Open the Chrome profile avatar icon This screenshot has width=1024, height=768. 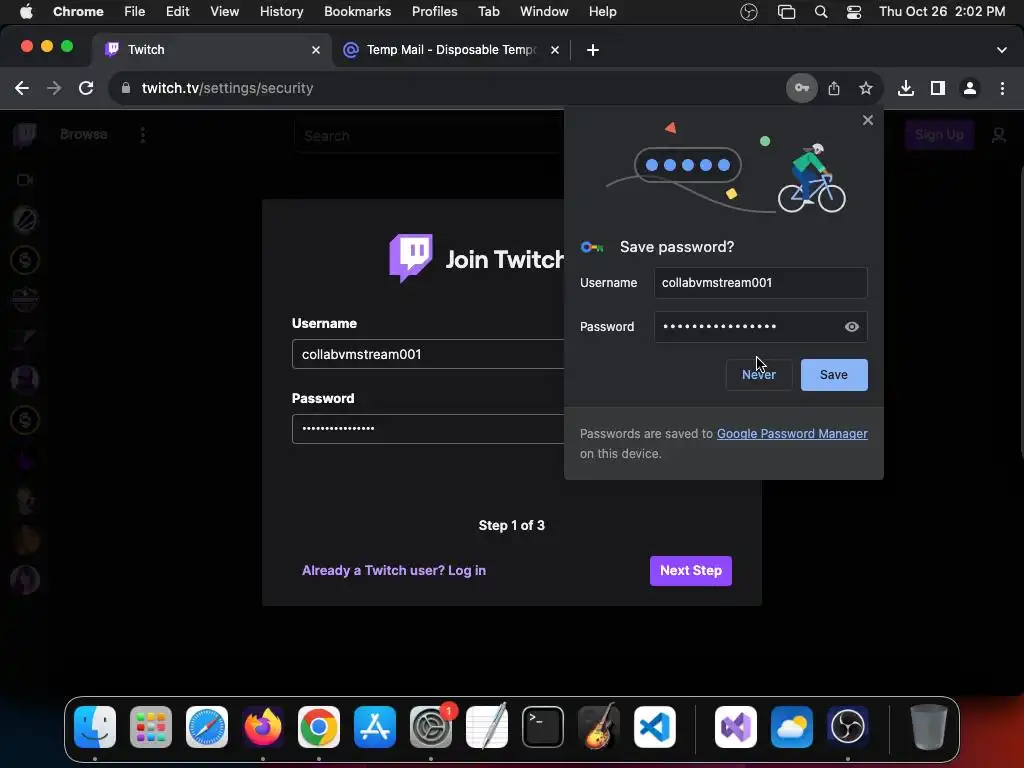click(970, 88)
